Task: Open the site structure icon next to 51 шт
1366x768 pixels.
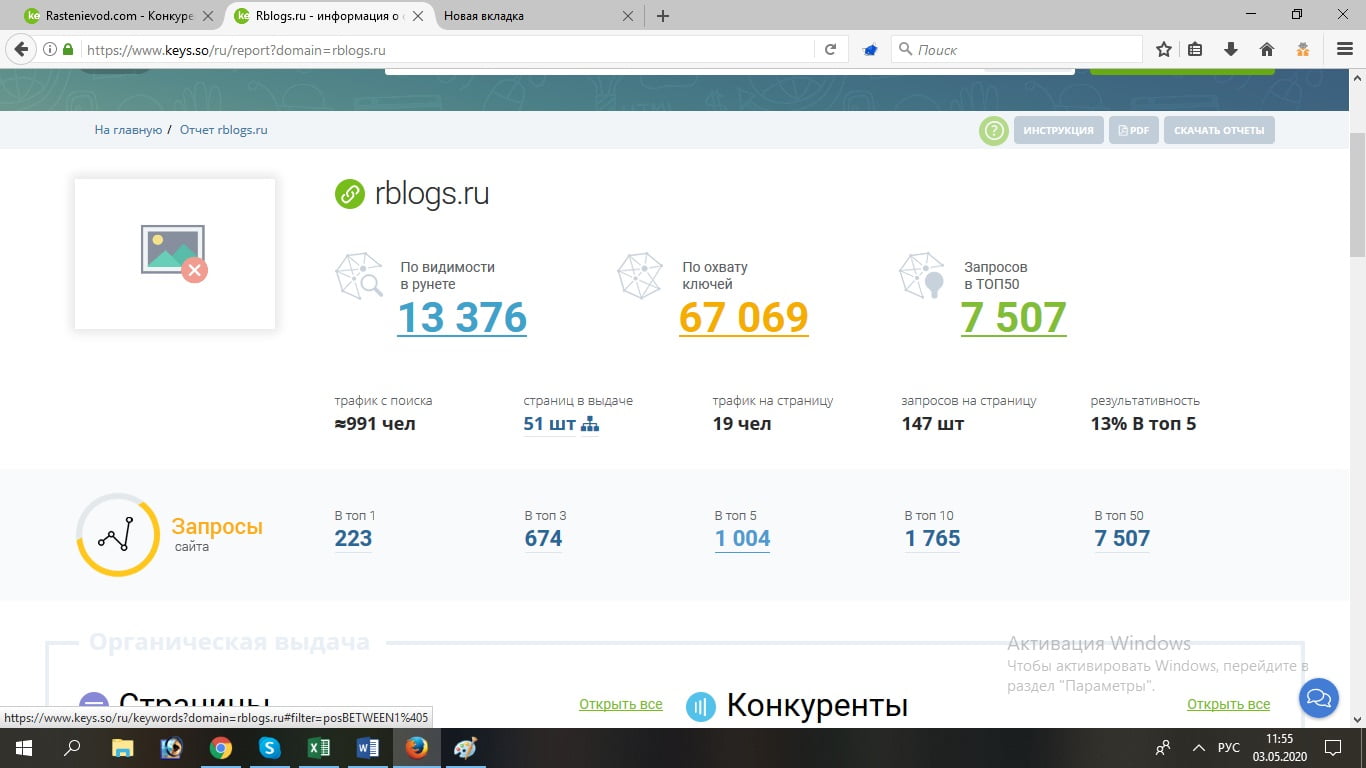Action: [x=590, y=424]
